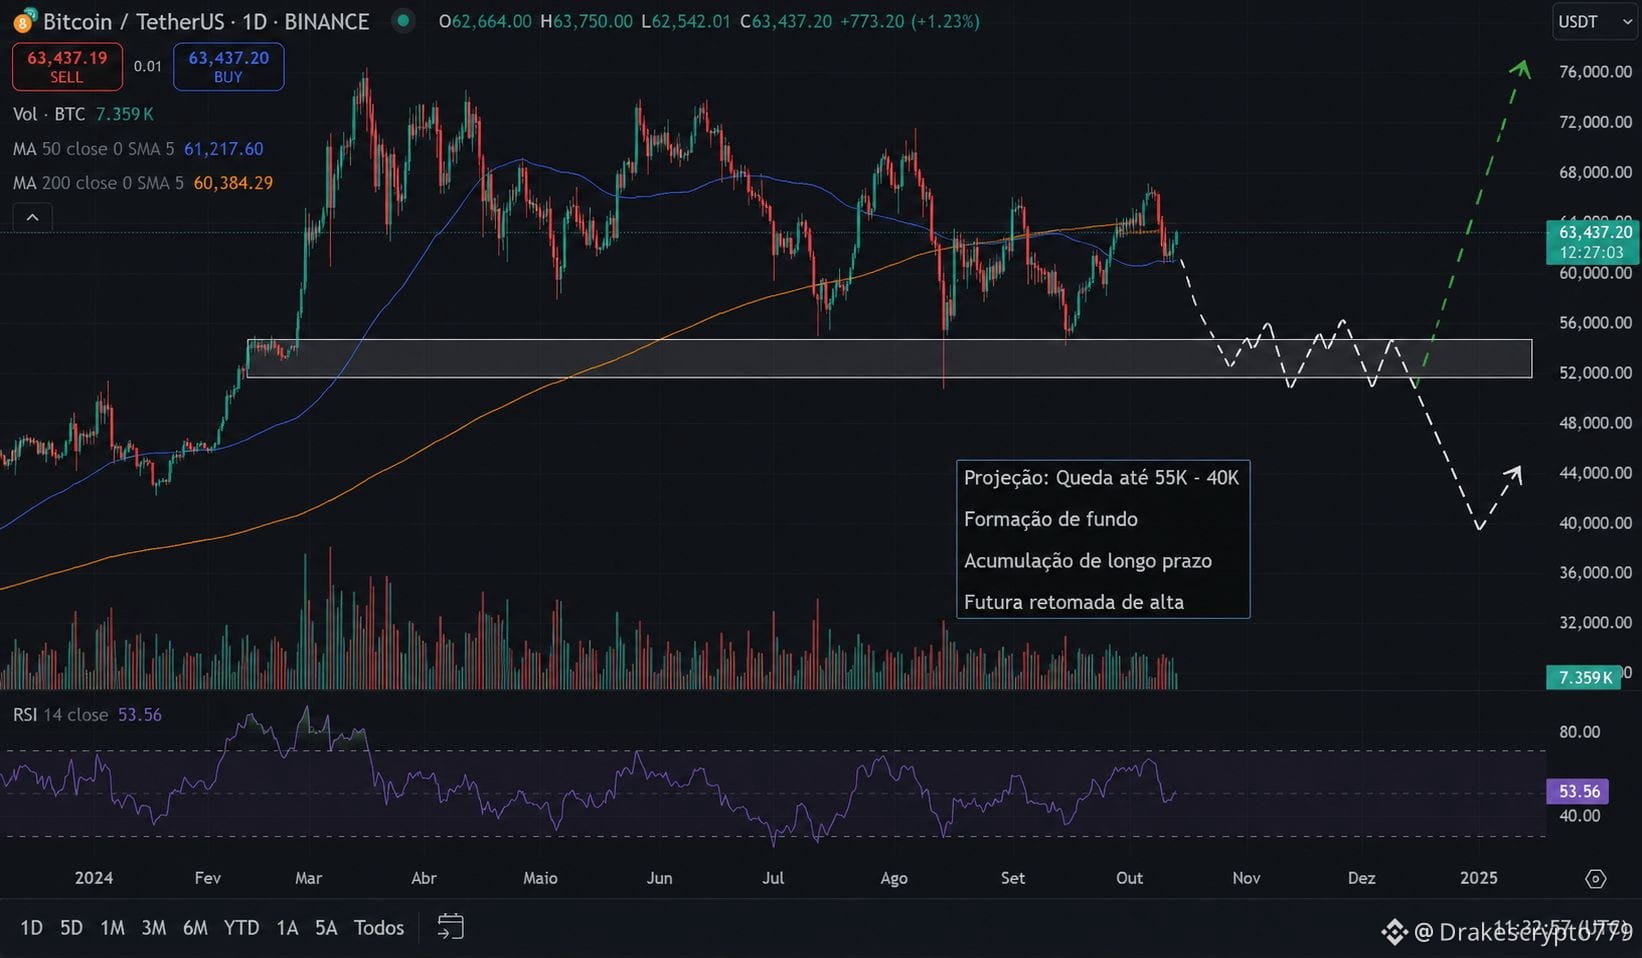Click the L62,542.01 low price value
This screenshot has height=958, width=1642.
point(685,21)
